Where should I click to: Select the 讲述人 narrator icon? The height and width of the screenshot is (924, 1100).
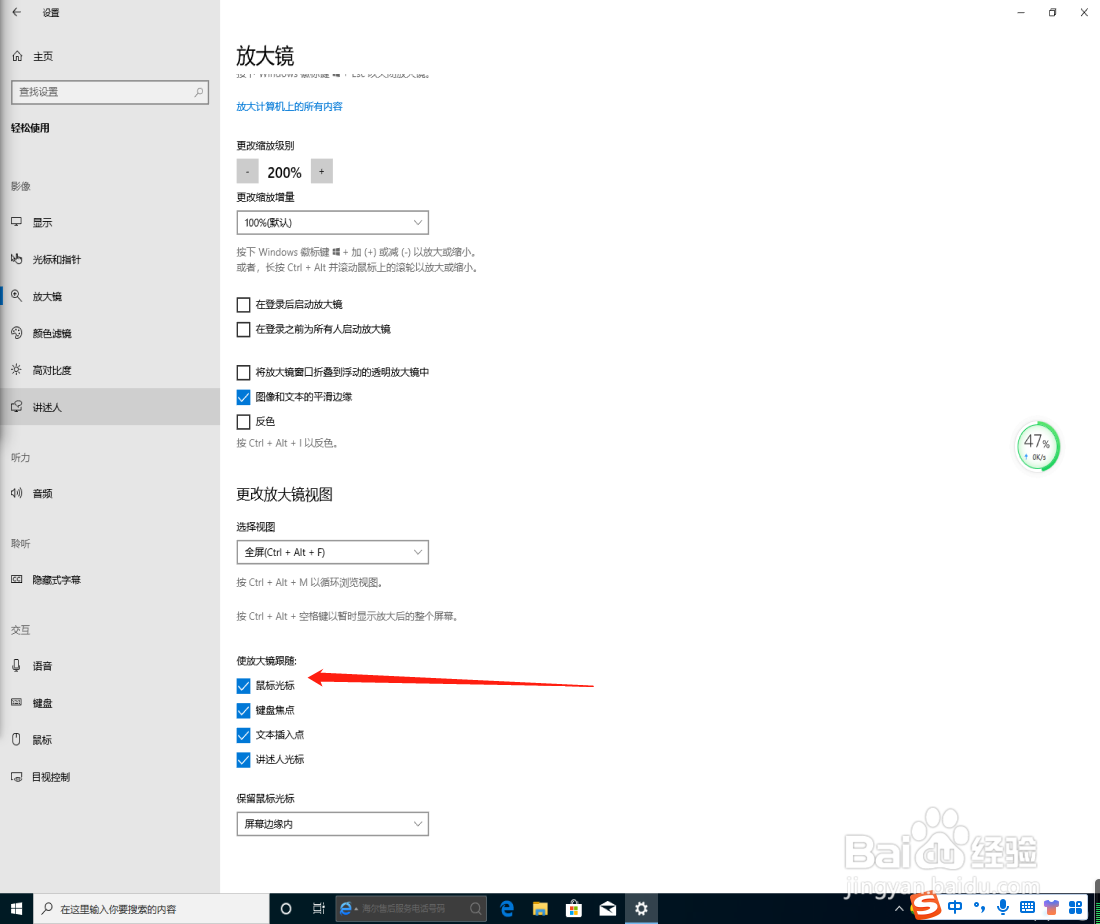click(17, 406)
